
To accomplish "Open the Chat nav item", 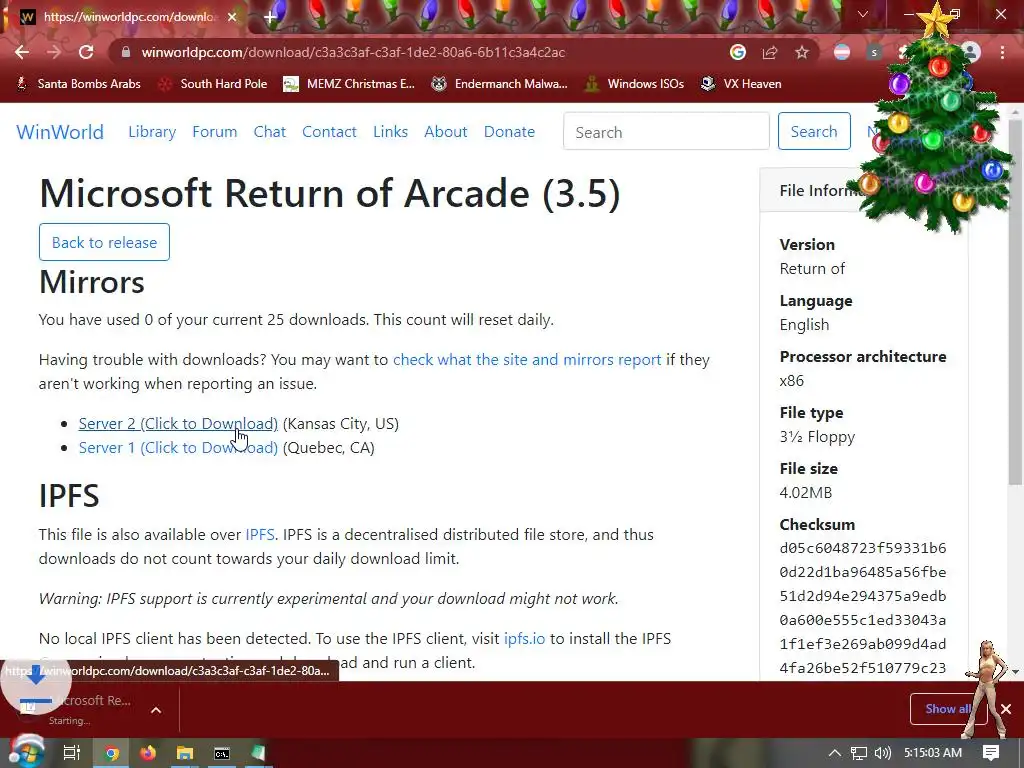I will (270, 132).
